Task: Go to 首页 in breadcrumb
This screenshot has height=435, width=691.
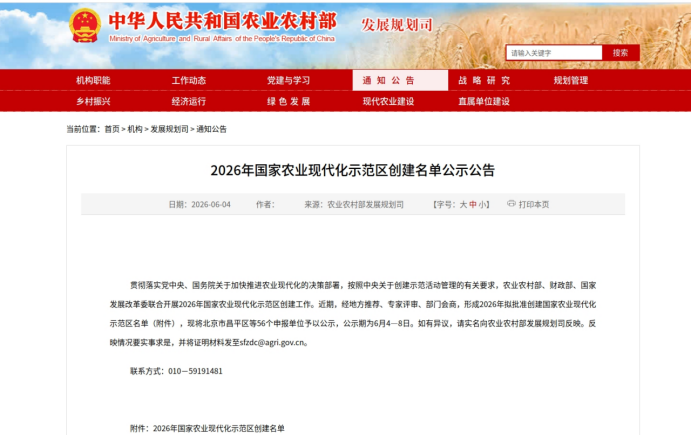Action: [x=112, y=129]
